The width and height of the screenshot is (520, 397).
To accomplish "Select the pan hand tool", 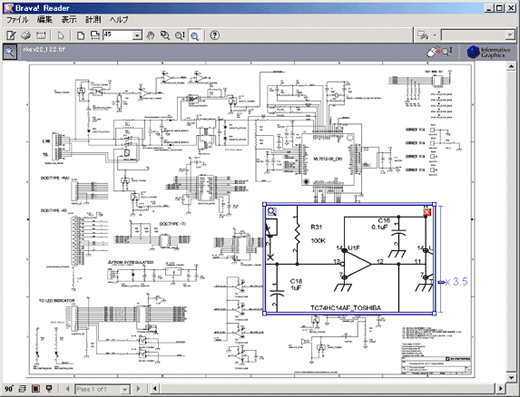I will [151, 35].
